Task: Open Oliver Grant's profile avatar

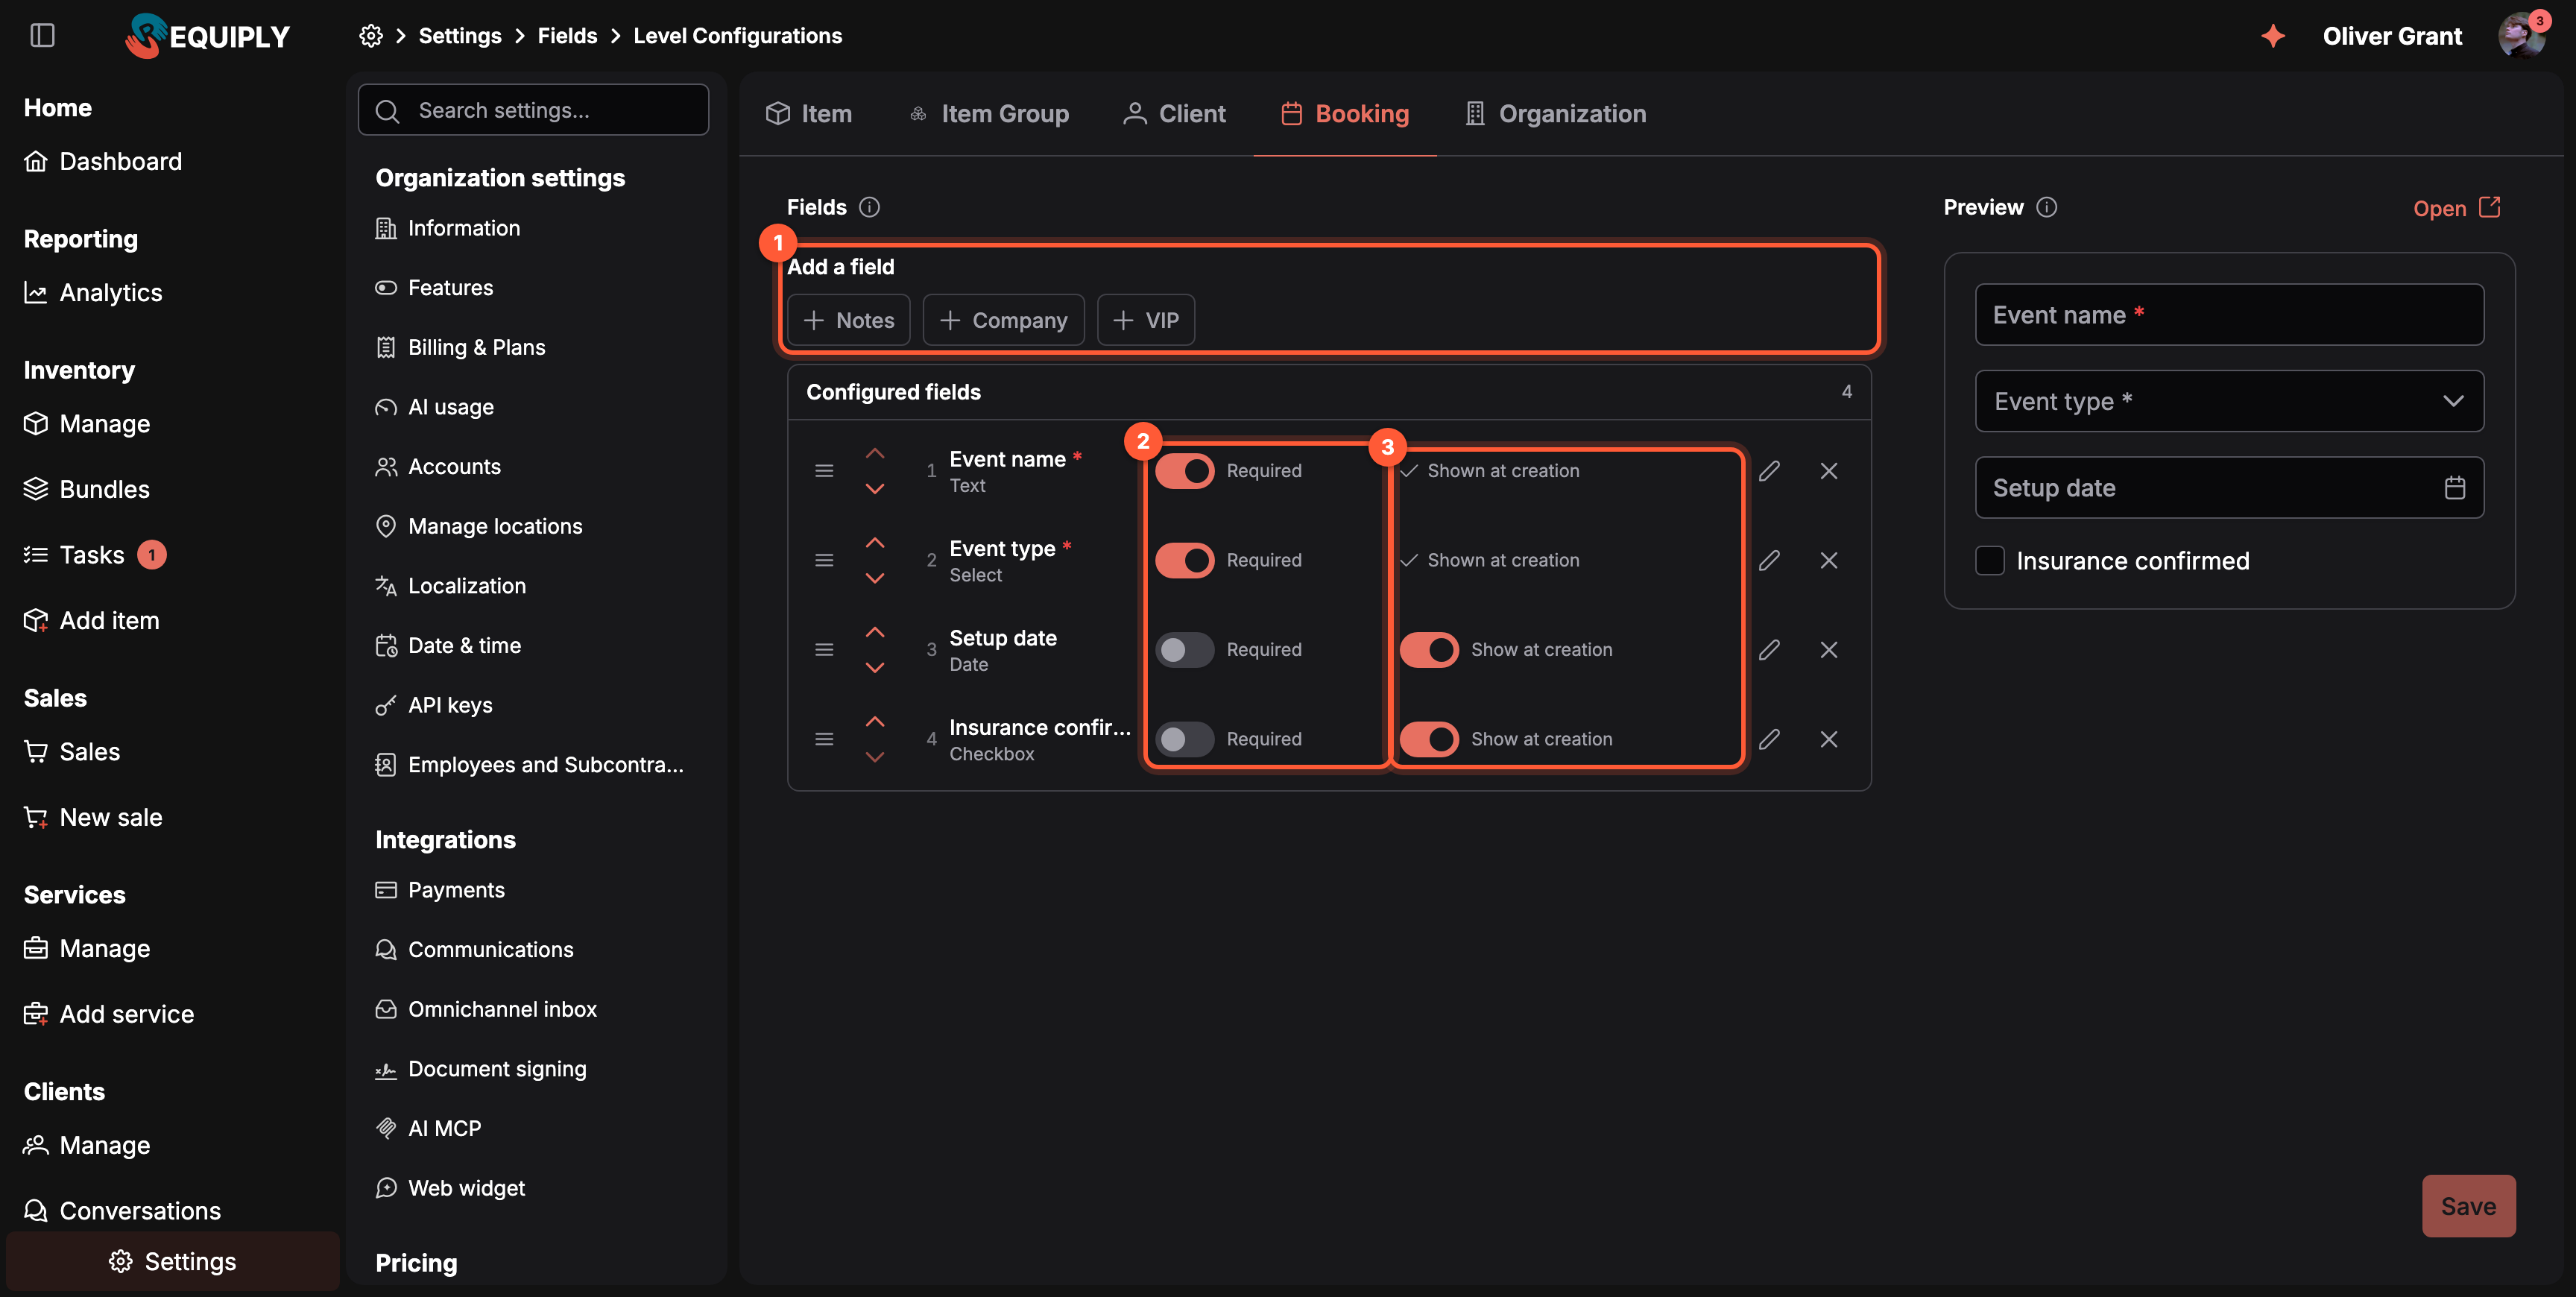Action: tap(2522, 36)
